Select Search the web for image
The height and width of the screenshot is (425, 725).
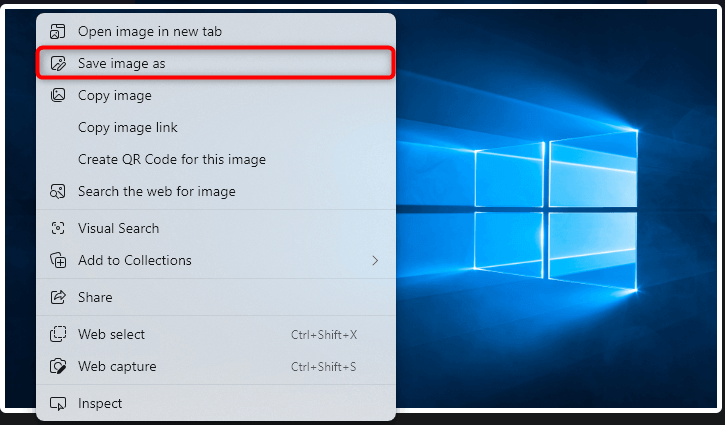point(216,191)
